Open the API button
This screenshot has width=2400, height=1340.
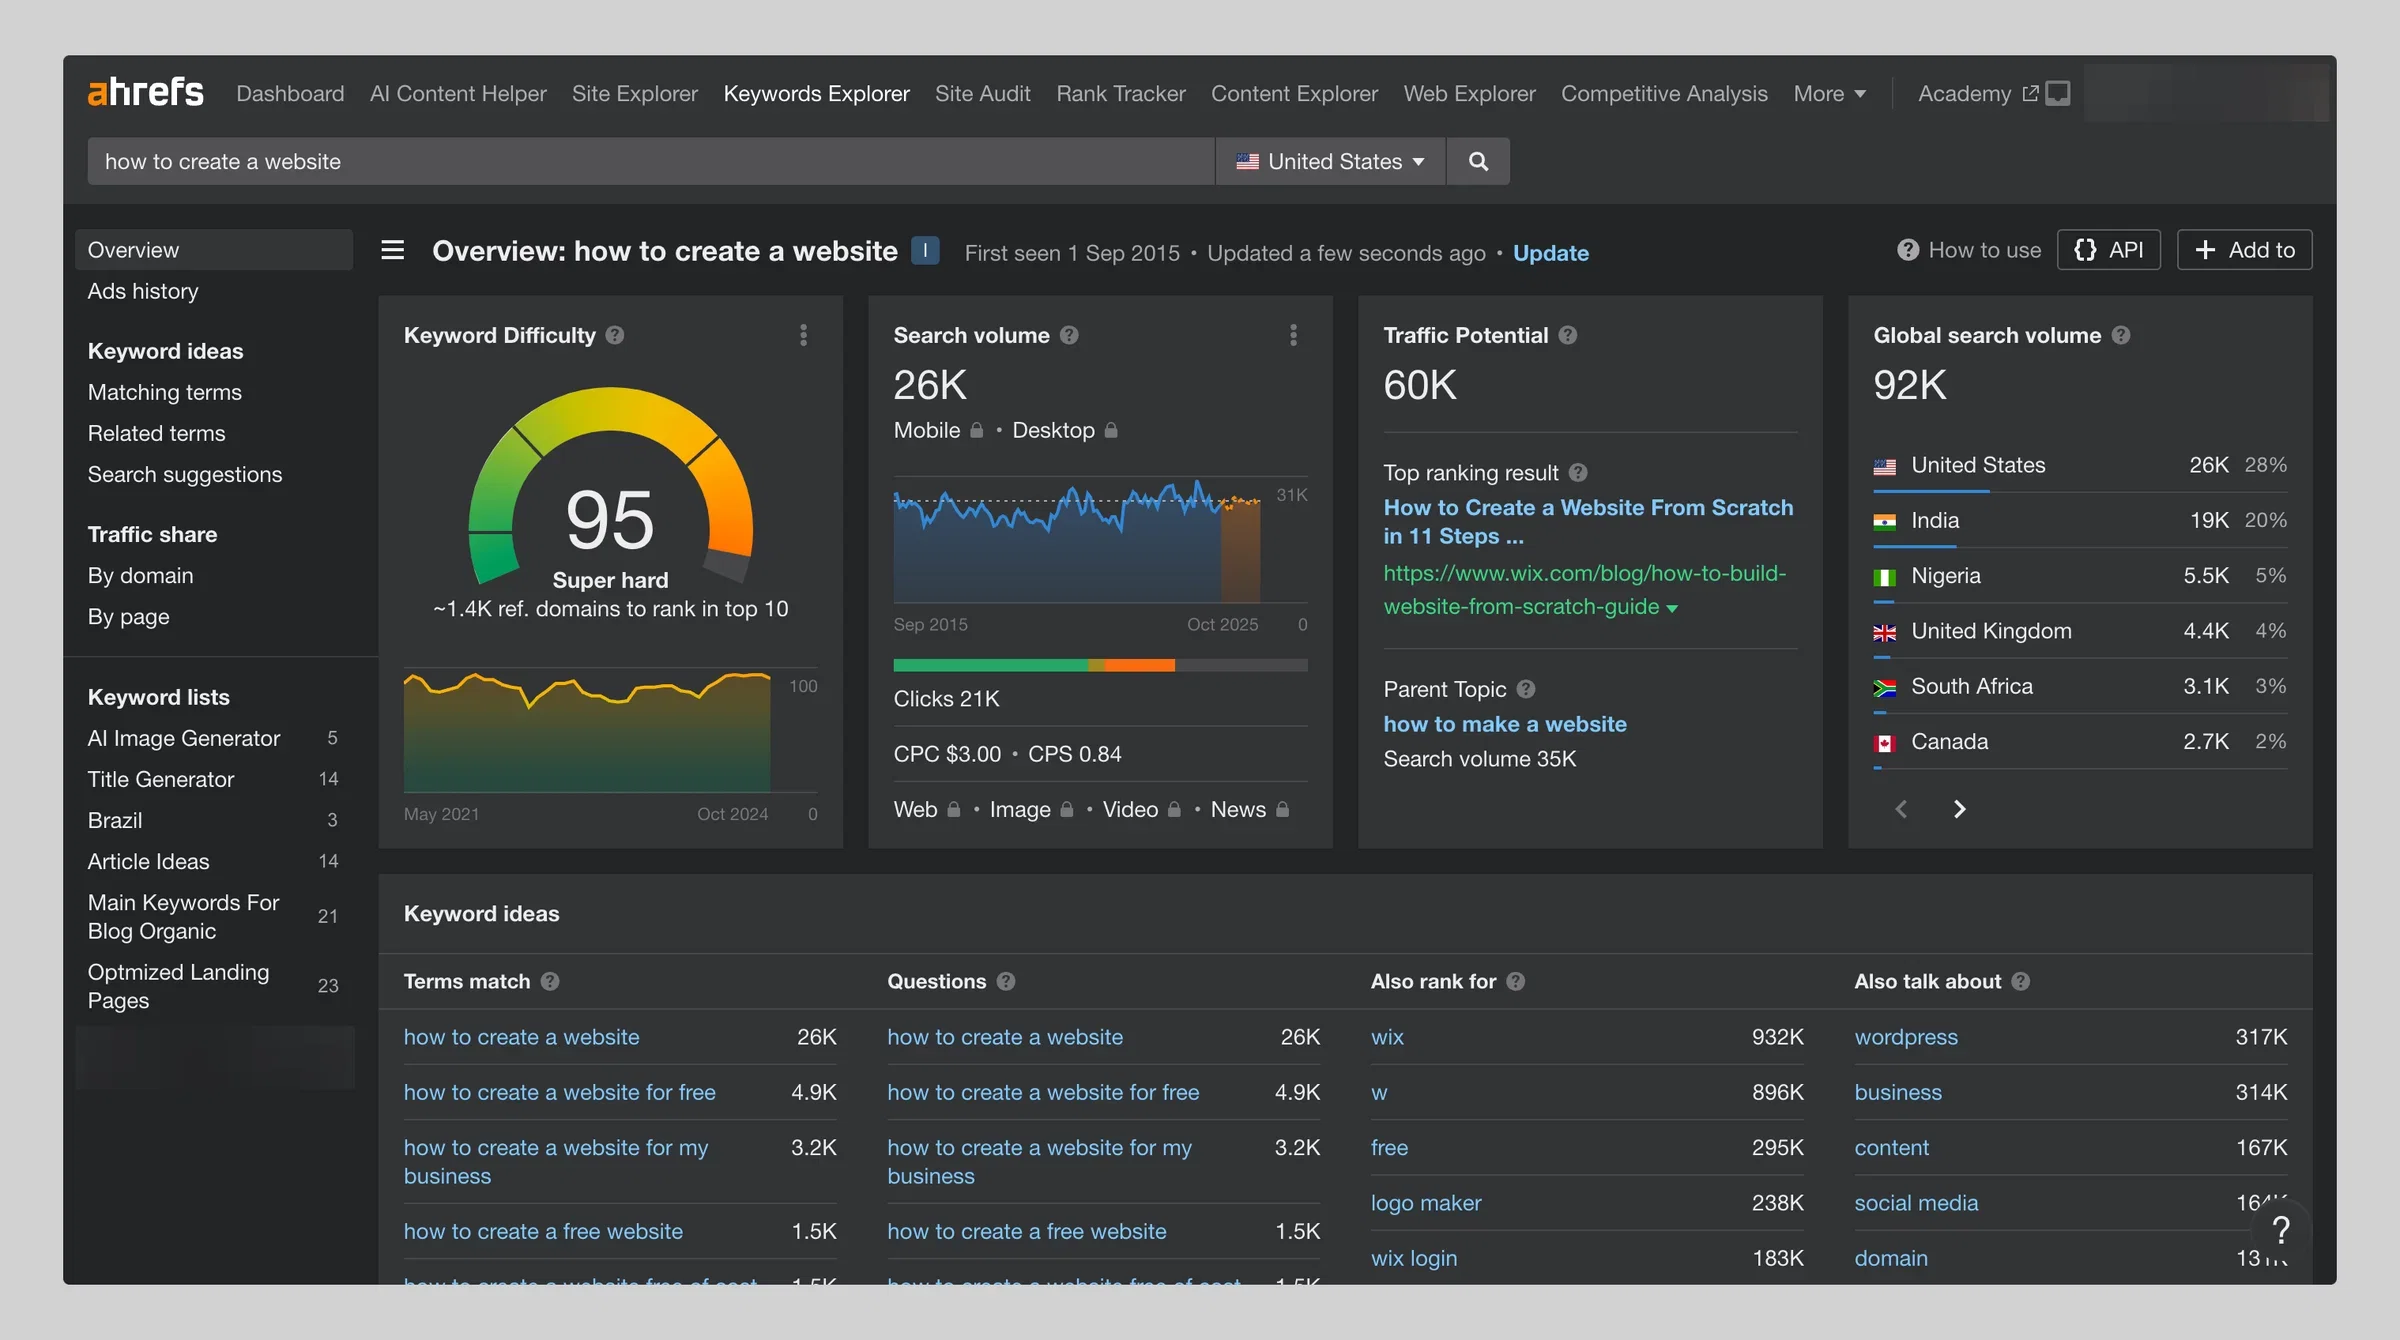2109,250
